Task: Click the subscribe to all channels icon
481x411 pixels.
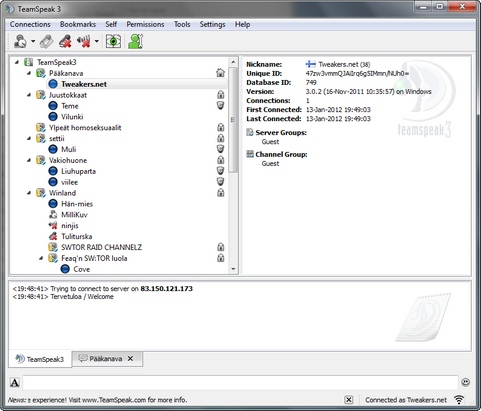Action: click(113, 42)
